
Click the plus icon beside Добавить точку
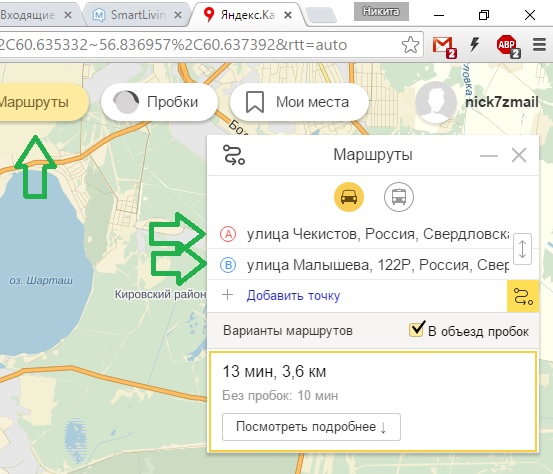click(x=227, y=295)
